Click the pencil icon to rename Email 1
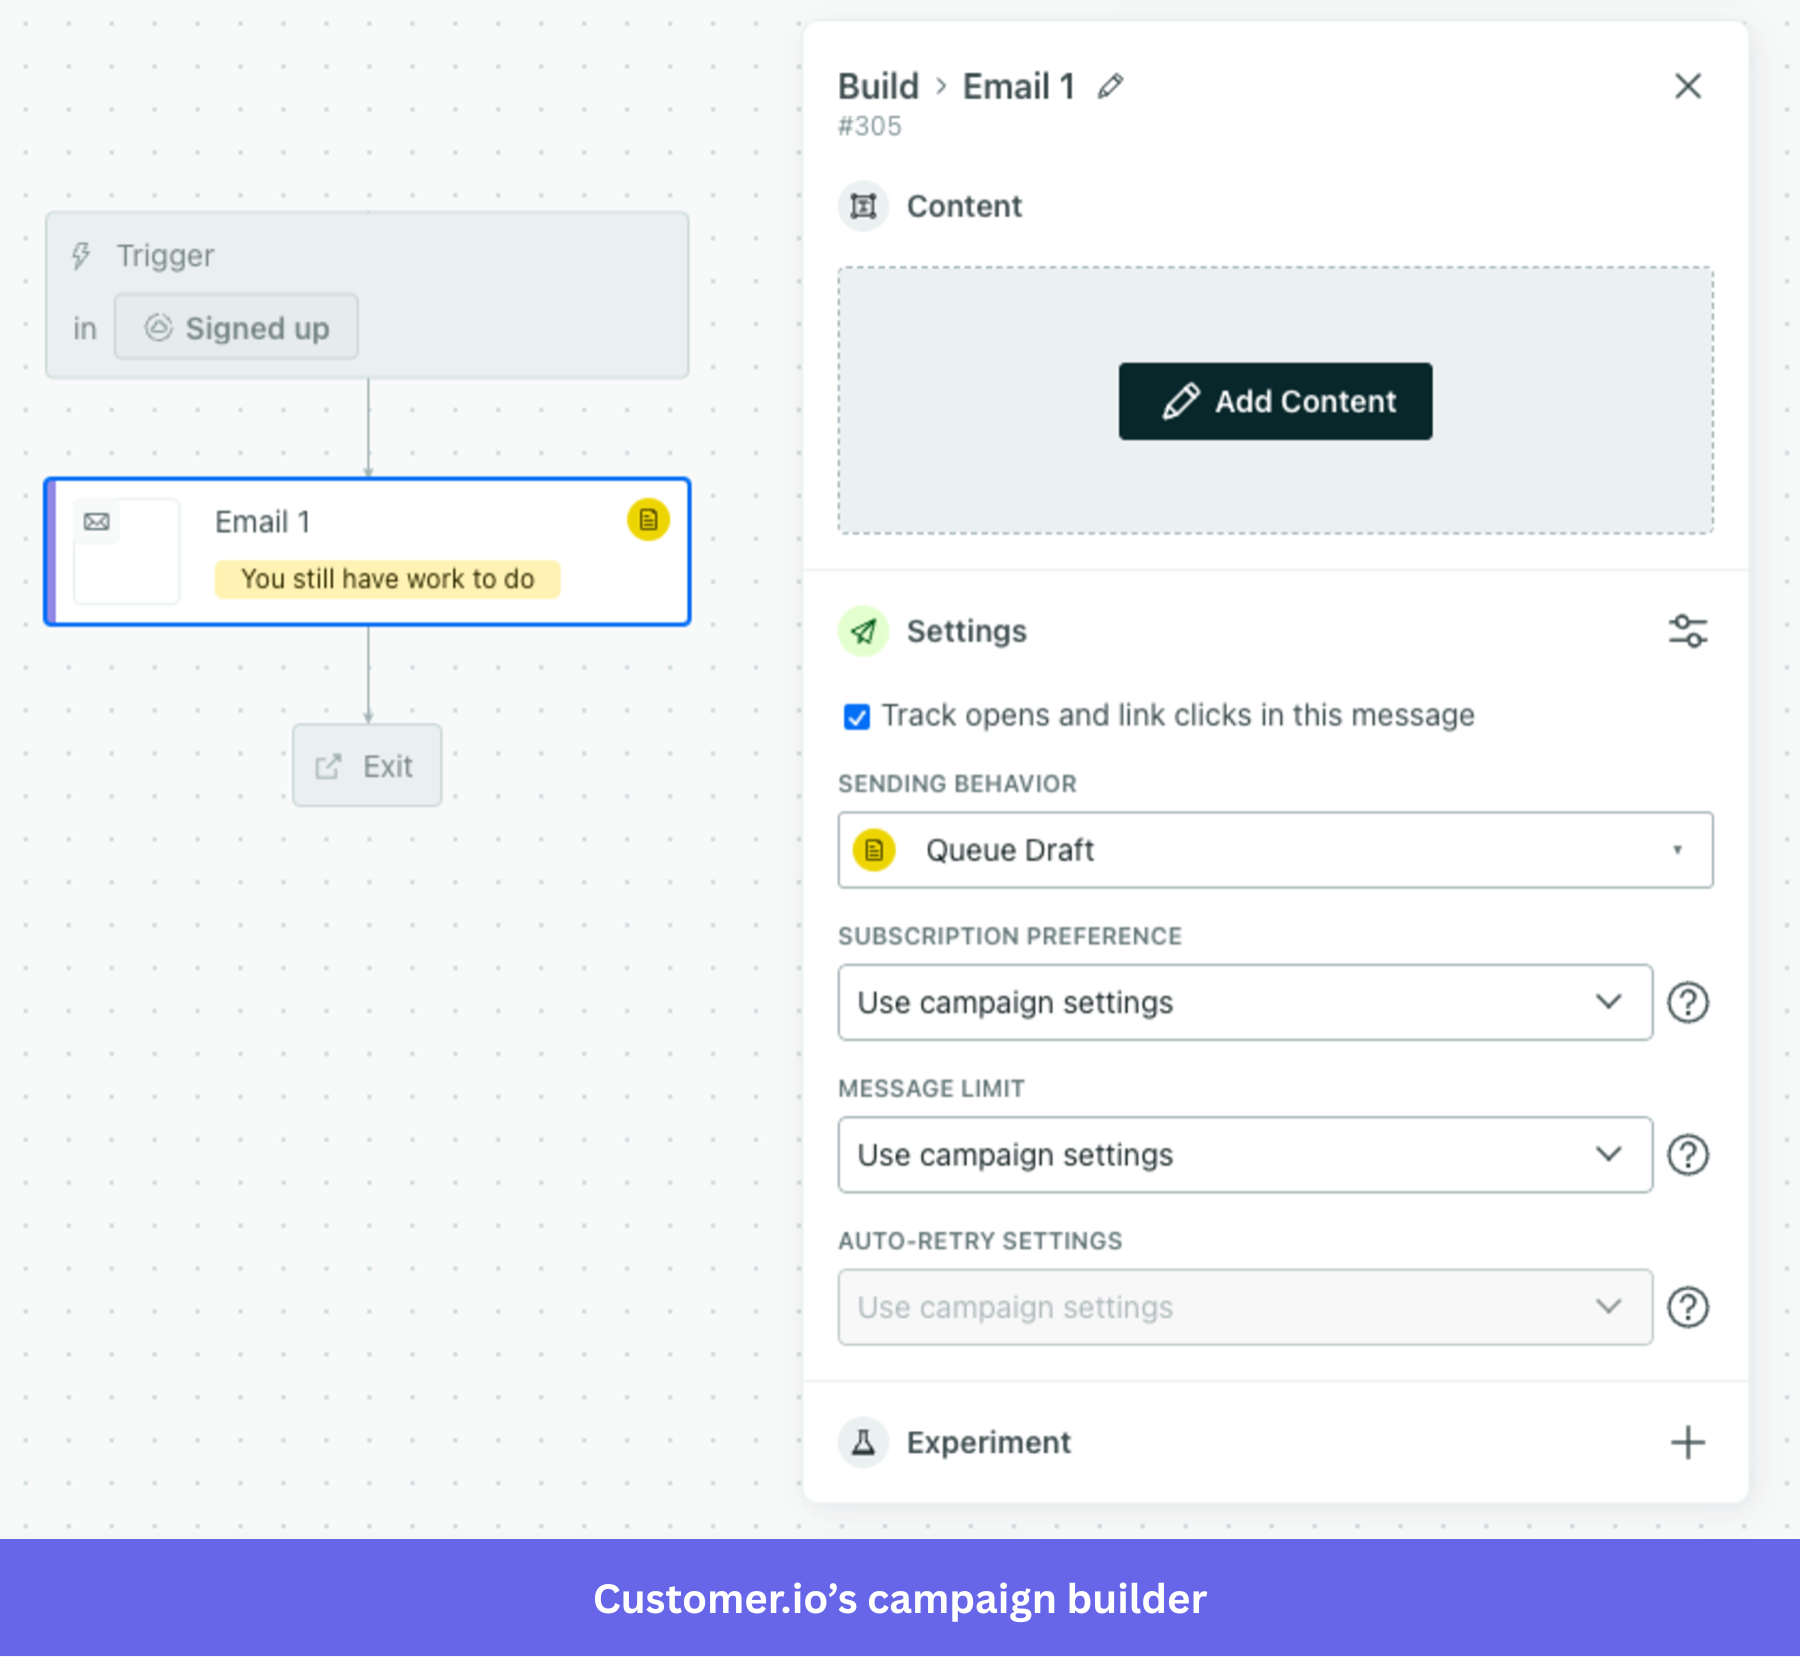This screenshot has height=1659, width=1800. (x=1110, y=87)
